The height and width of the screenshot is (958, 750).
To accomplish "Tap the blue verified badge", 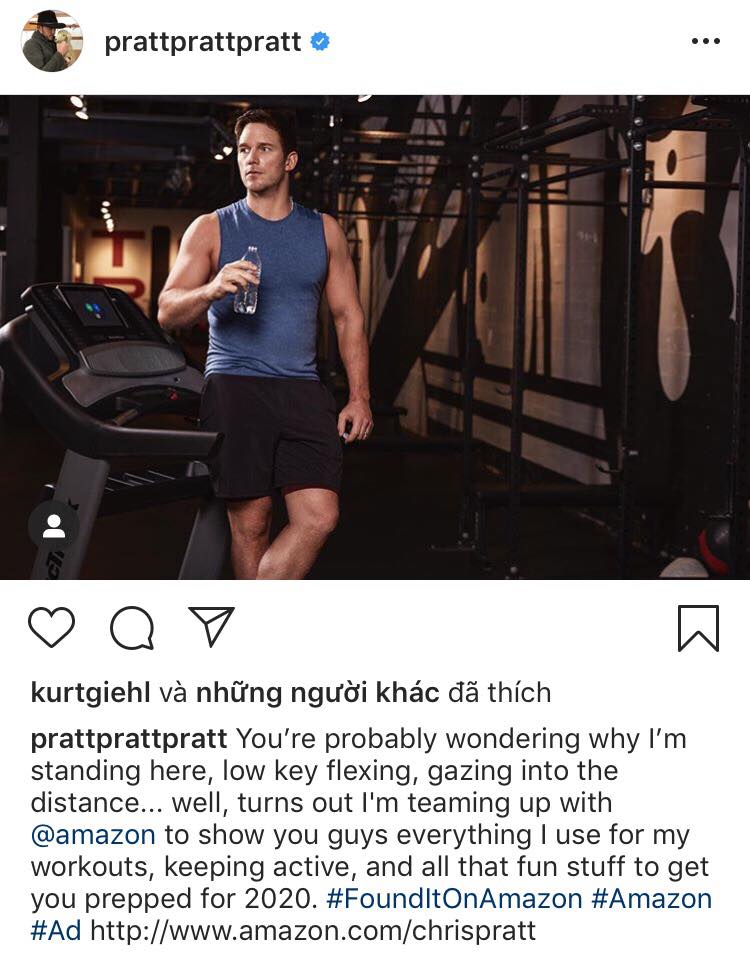I will [320, 42].
